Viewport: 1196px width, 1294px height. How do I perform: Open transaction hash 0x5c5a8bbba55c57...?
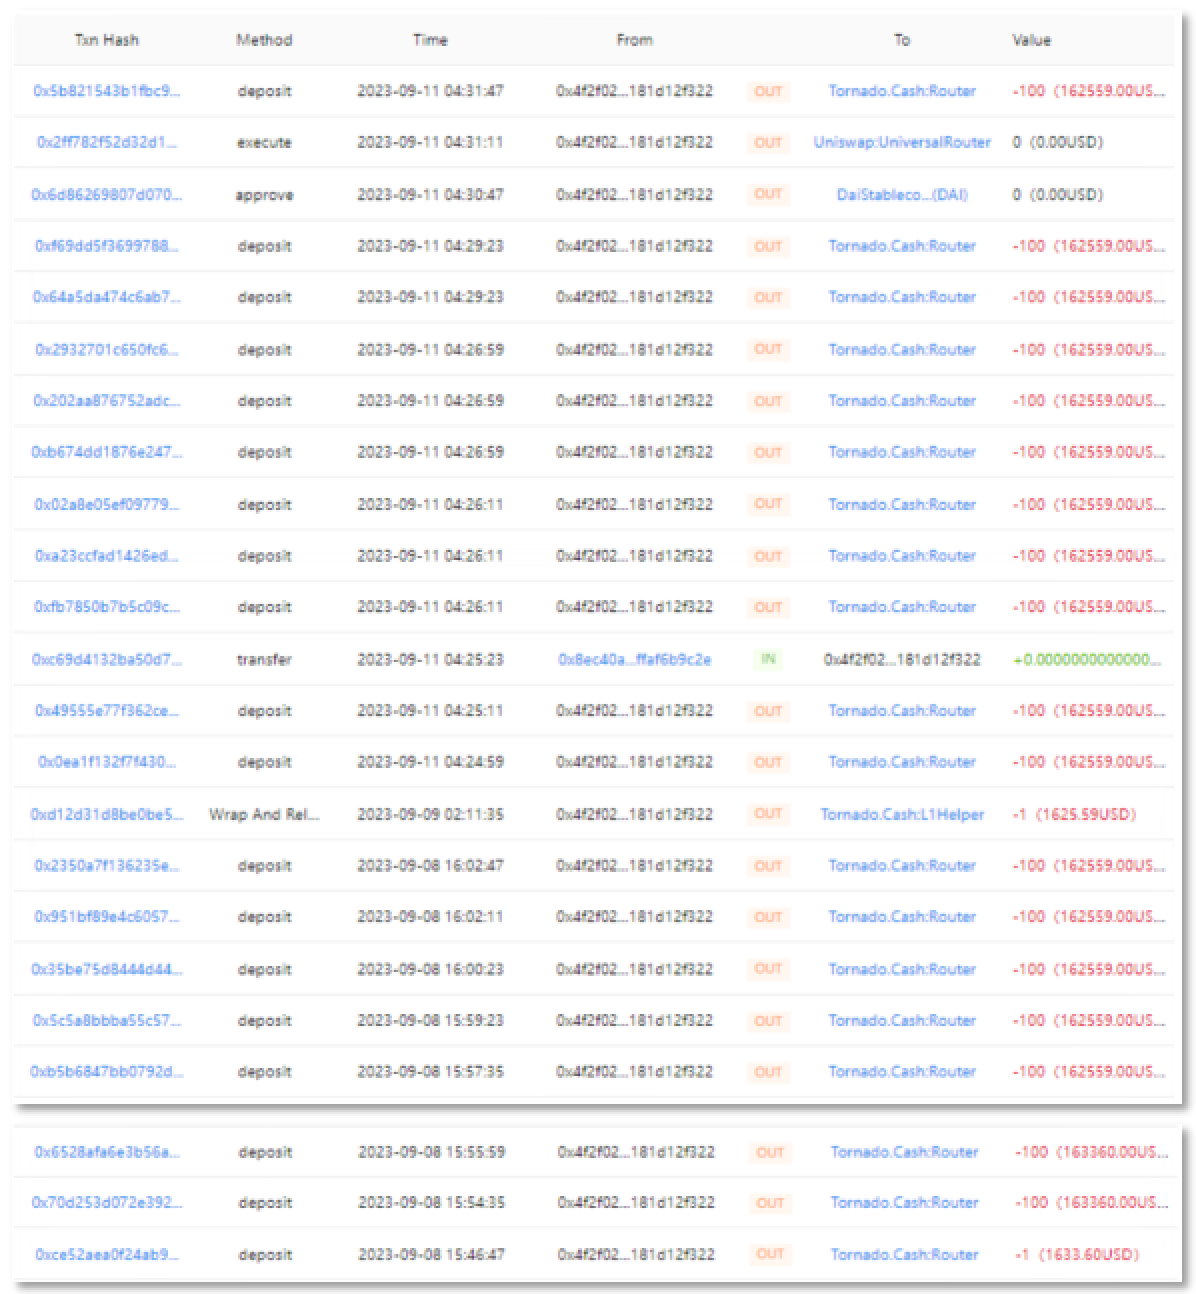tap(107, 1021)
